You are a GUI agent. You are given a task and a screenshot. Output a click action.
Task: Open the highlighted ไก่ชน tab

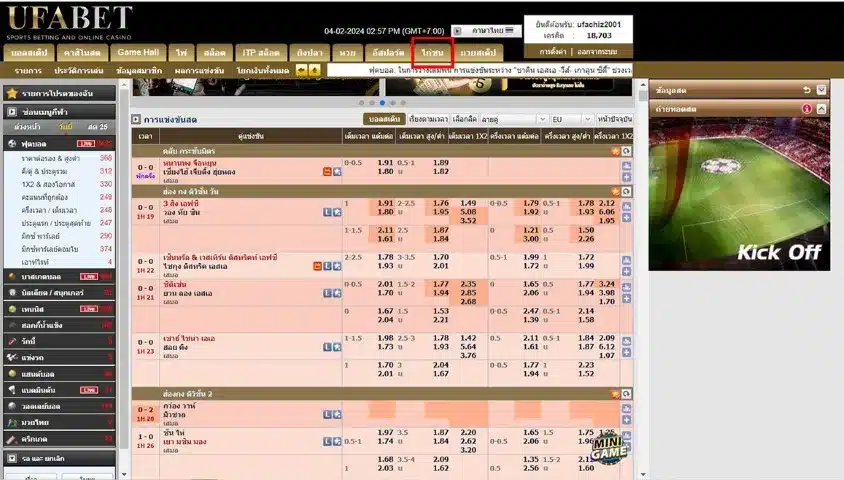tap(432, 52)
